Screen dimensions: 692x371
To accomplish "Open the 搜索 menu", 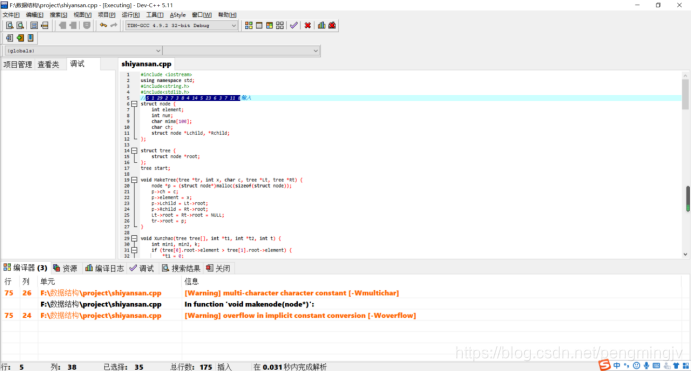I will click(58, 15).
